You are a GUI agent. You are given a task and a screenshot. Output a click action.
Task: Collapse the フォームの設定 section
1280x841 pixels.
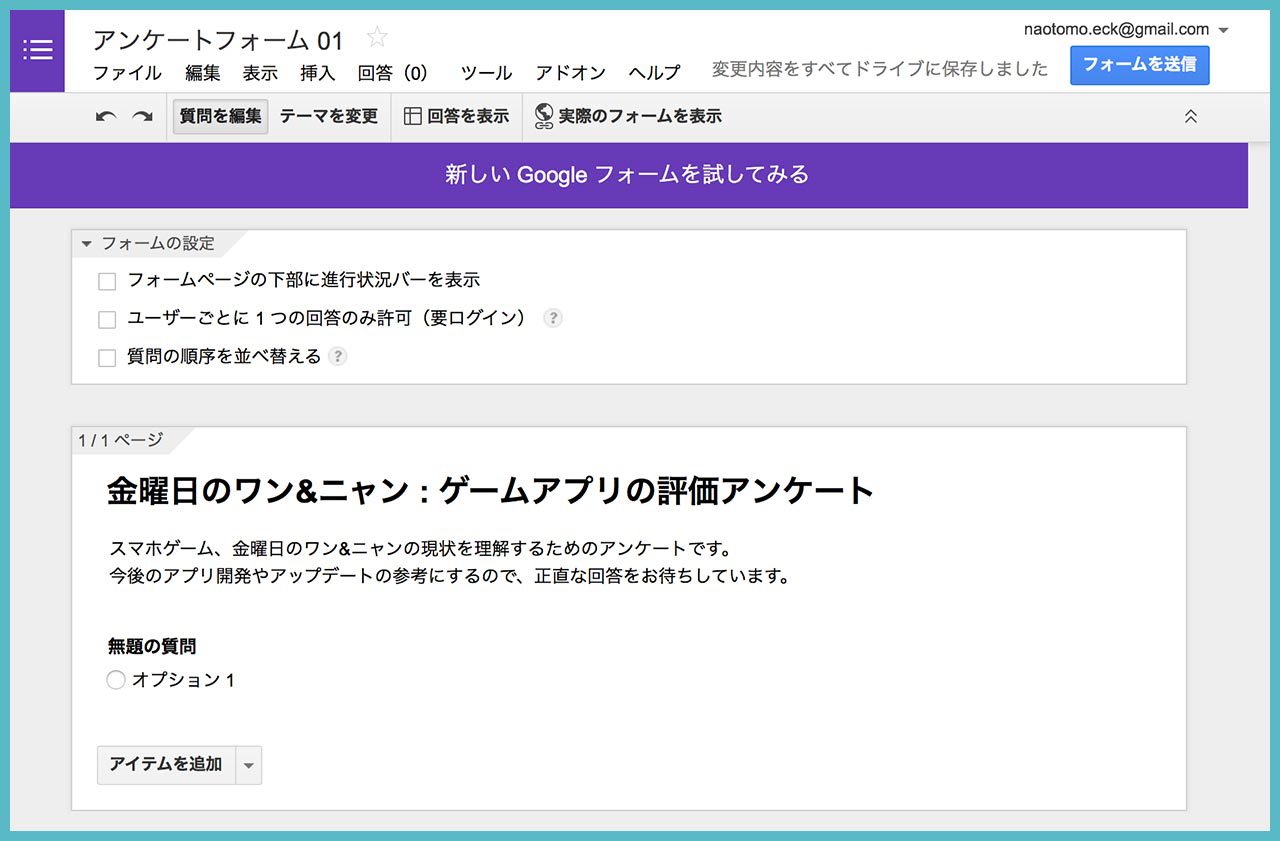pos(87,244)
